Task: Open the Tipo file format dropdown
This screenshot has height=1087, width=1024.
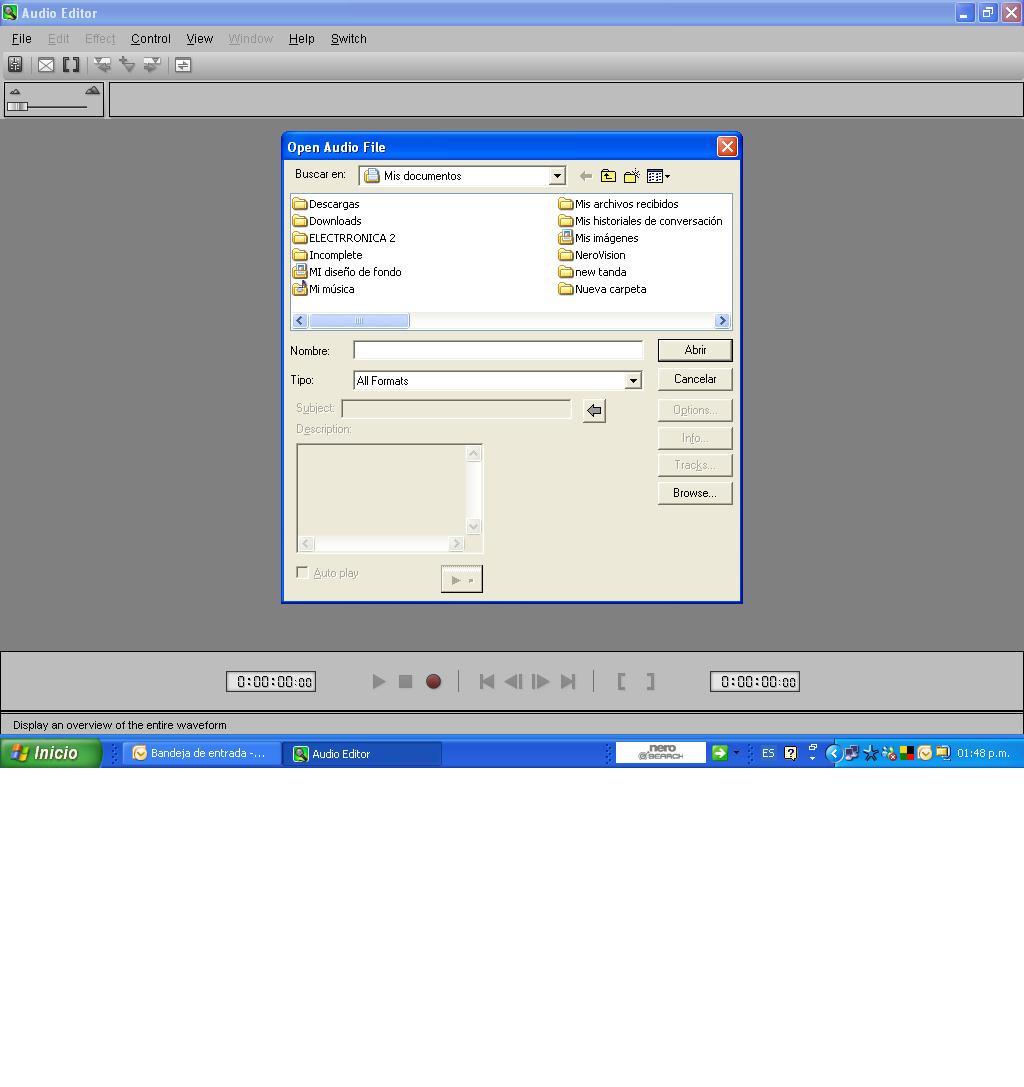Action: click(x=633, y=380)
